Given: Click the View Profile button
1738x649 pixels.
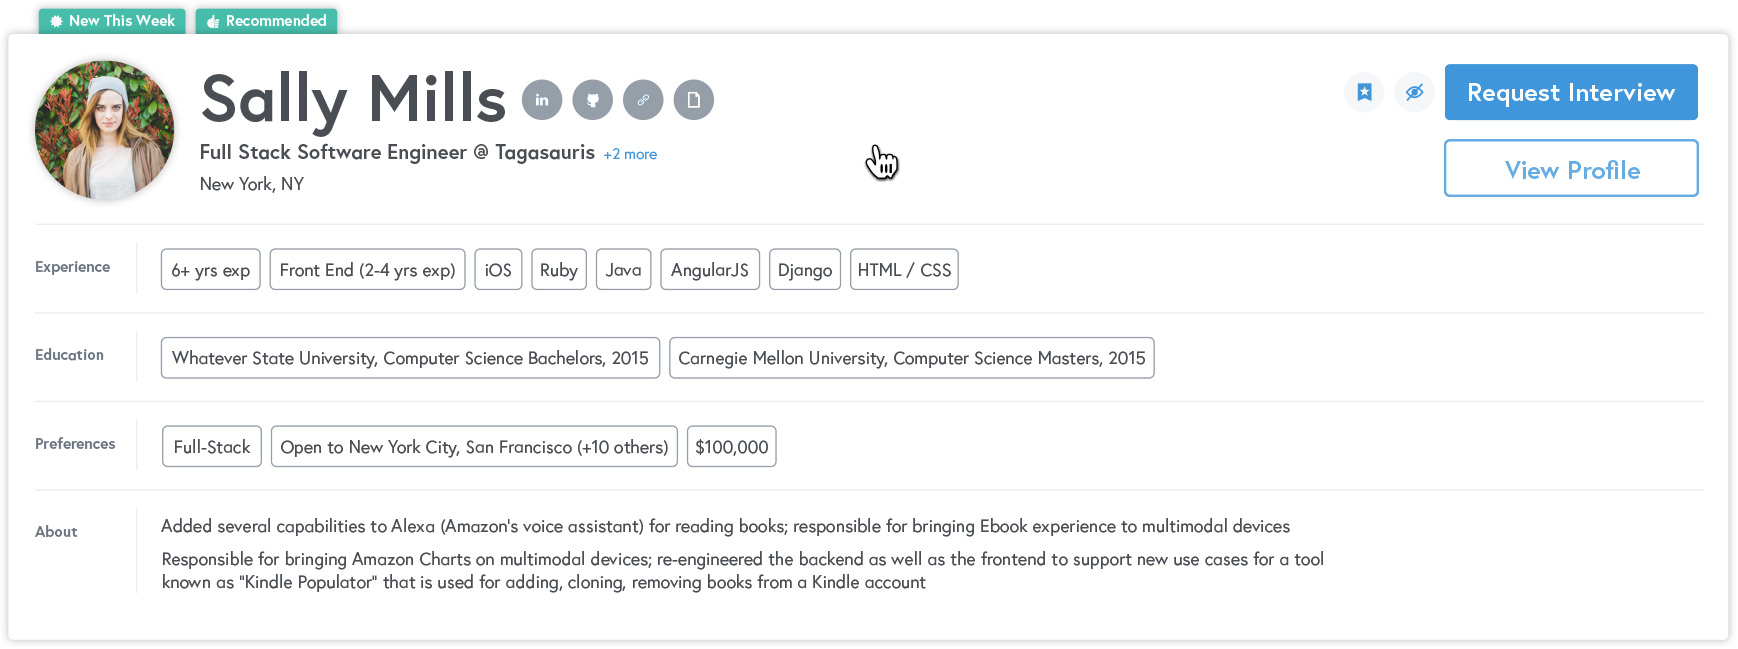Looking at the screenshot, I should pyautogui.click(x=1570, y=169).
